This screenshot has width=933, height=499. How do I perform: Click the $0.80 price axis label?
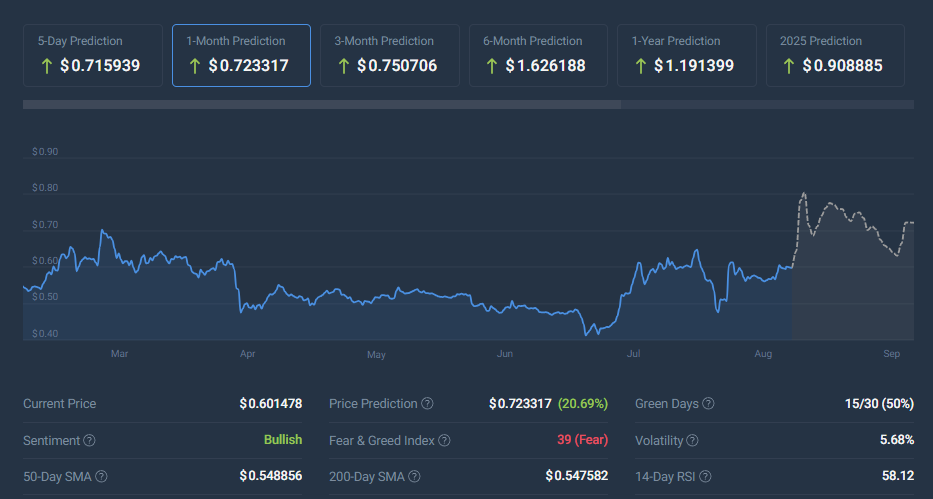pyautogui.click(x=45, y=188)
